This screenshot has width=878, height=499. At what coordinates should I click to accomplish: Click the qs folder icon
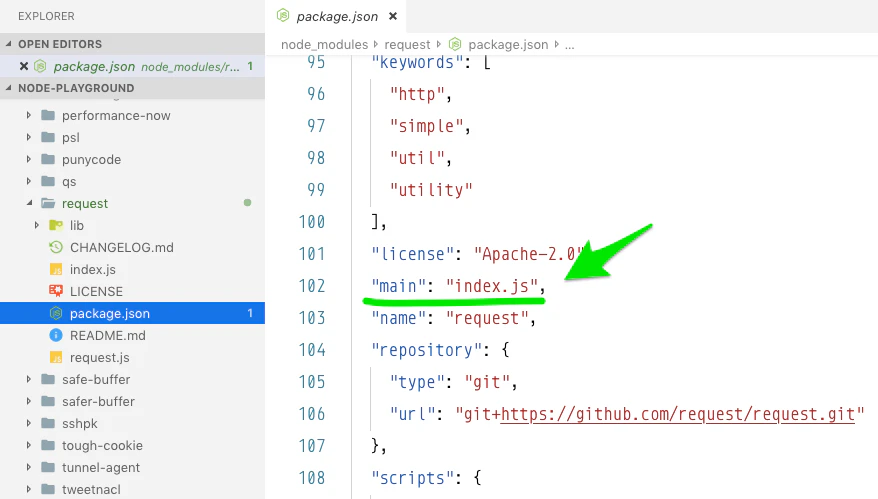tap(48, 181)
